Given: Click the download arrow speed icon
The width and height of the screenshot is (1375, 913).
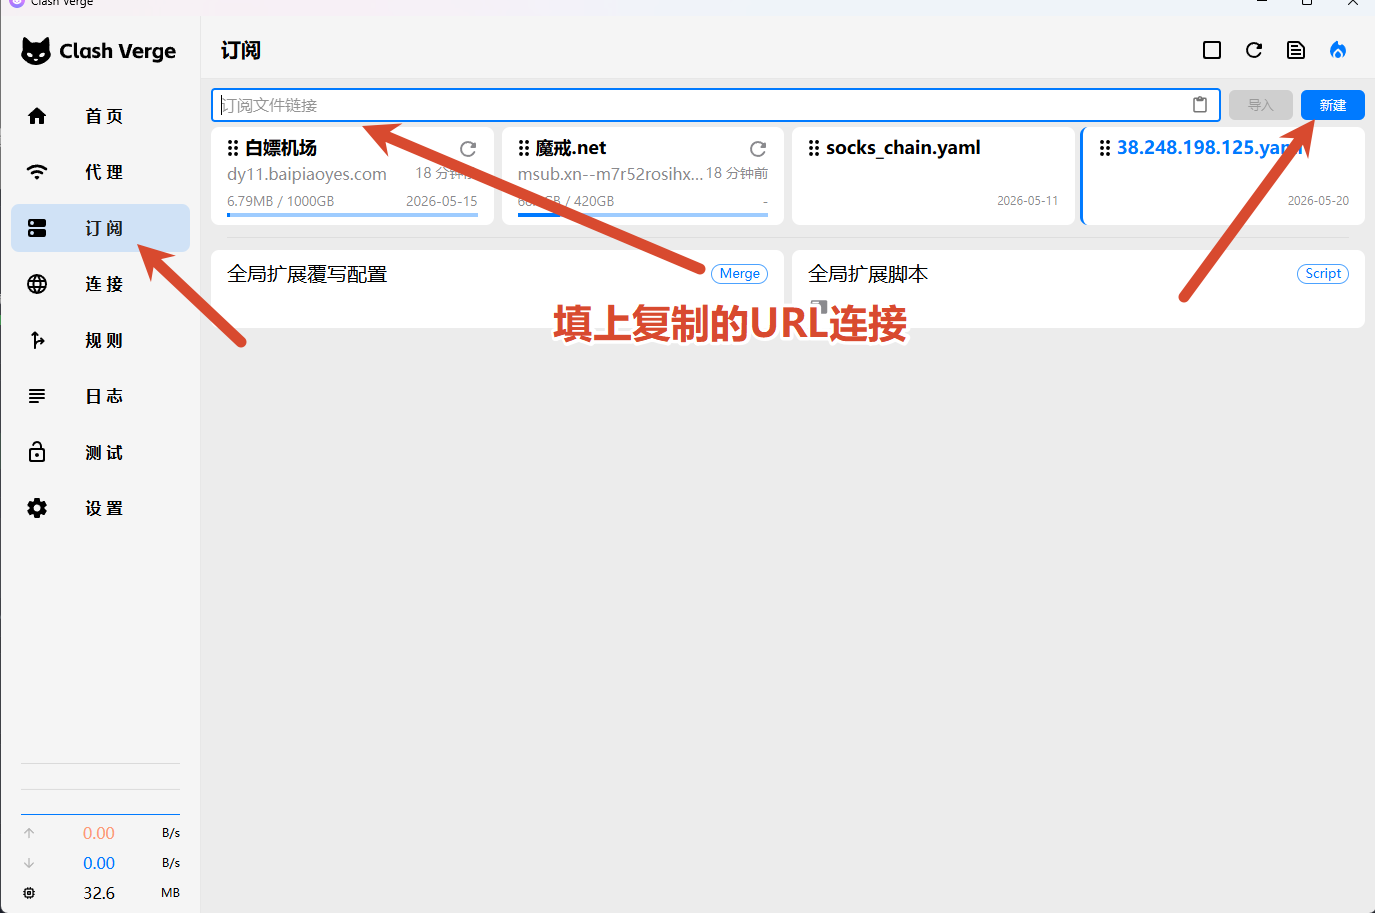Looking at the screenshot, I should click(29, 863).
